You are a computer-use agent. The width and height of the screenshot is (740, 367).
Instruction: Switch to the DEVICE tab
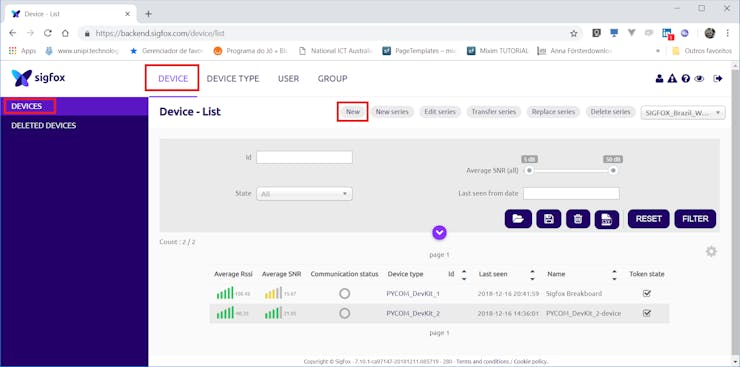point(173,79)
